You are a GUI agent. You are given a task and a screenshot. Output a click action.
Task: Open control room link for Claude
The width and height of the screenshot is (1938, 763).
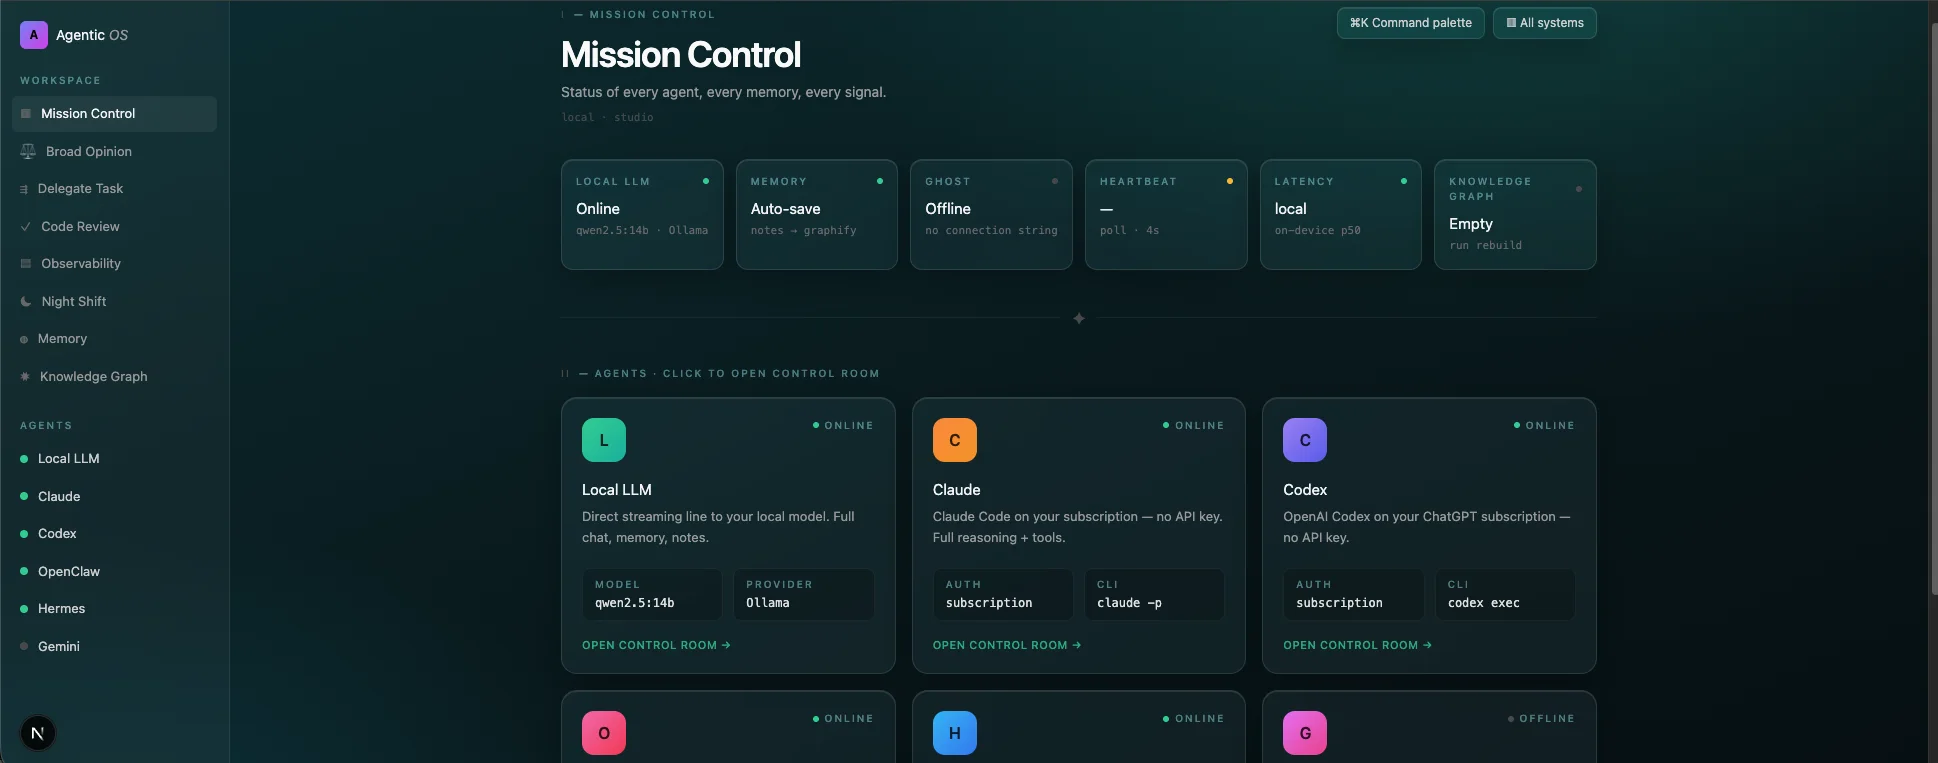tap(1007, 646)
